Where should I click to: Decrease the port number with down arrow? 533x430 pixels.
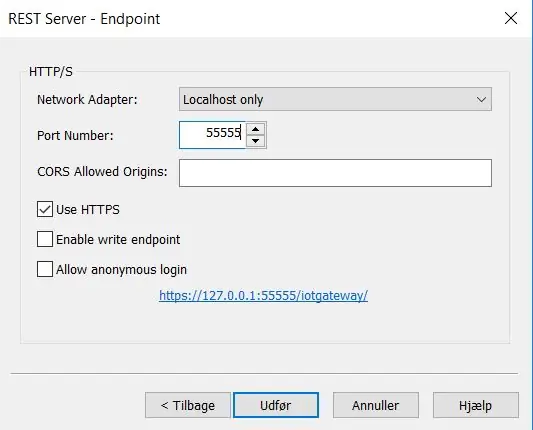point(256,141)
